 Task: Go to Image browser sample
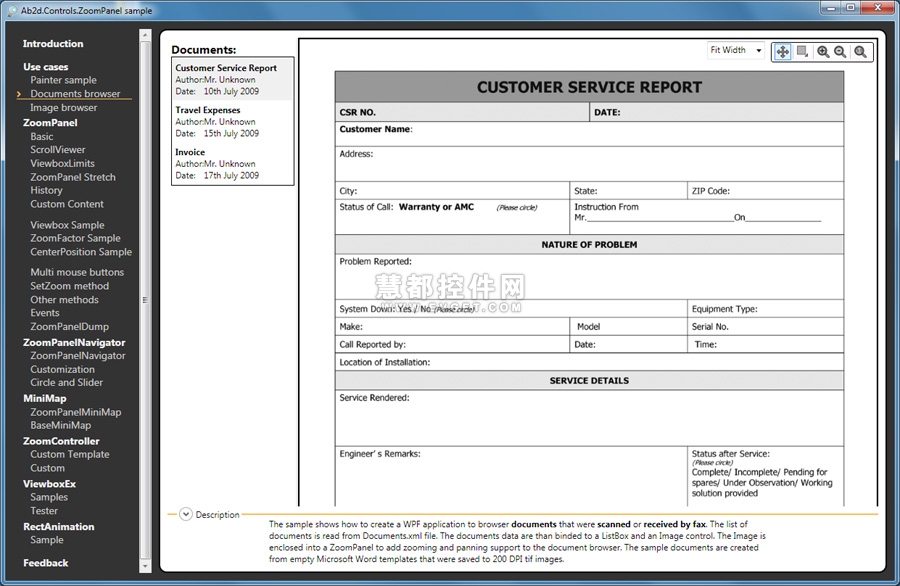[63, 108]
